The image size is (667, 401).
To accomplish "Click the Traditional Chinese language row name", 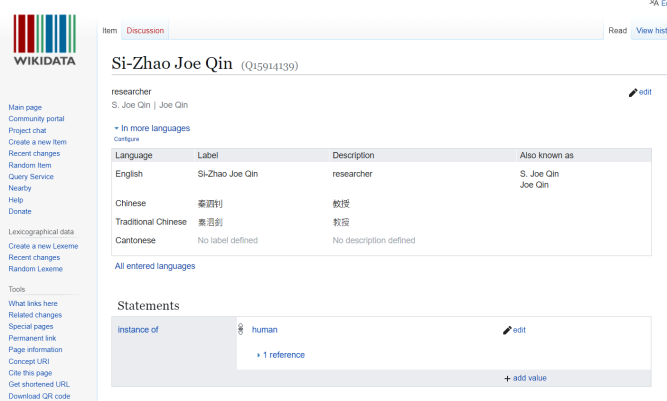I will pos(151,222).
